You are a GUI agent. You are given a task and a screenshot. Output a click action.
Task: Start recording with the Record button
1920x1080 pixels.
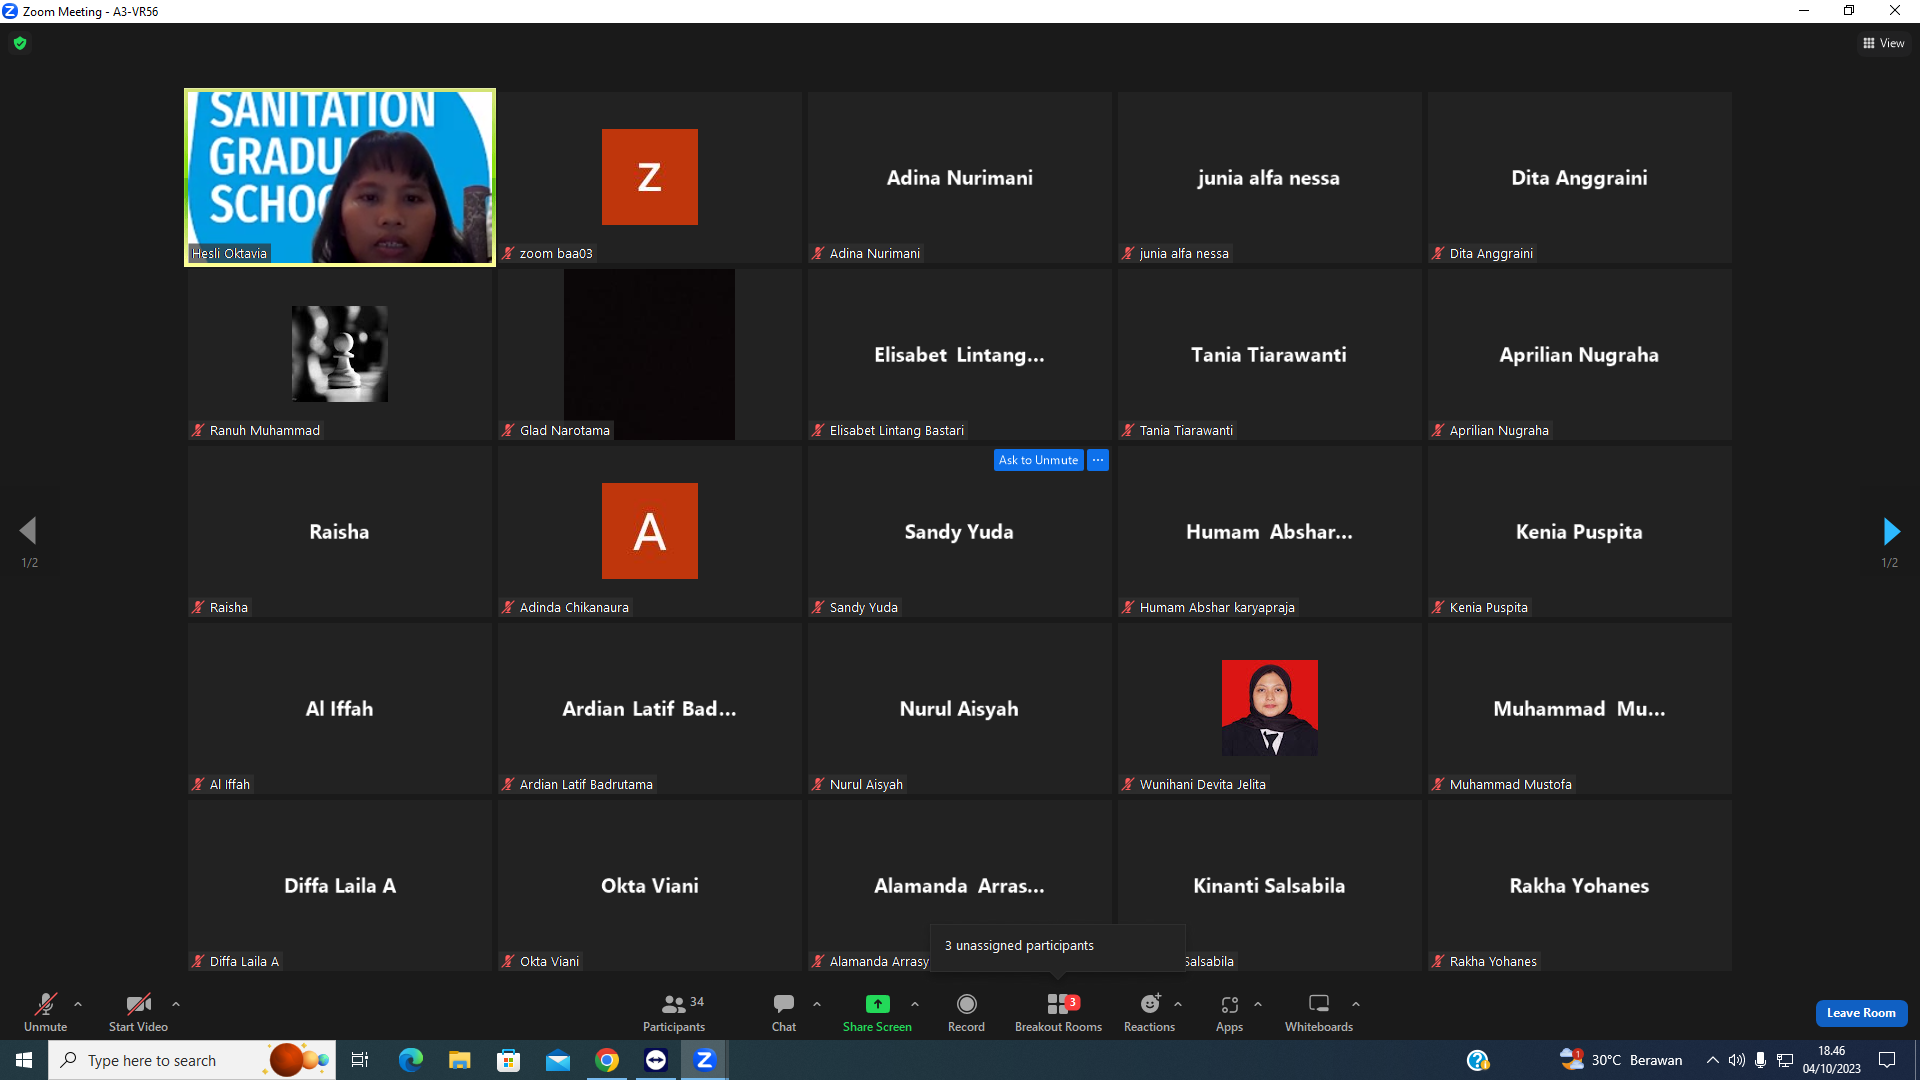click(966, 1012)
